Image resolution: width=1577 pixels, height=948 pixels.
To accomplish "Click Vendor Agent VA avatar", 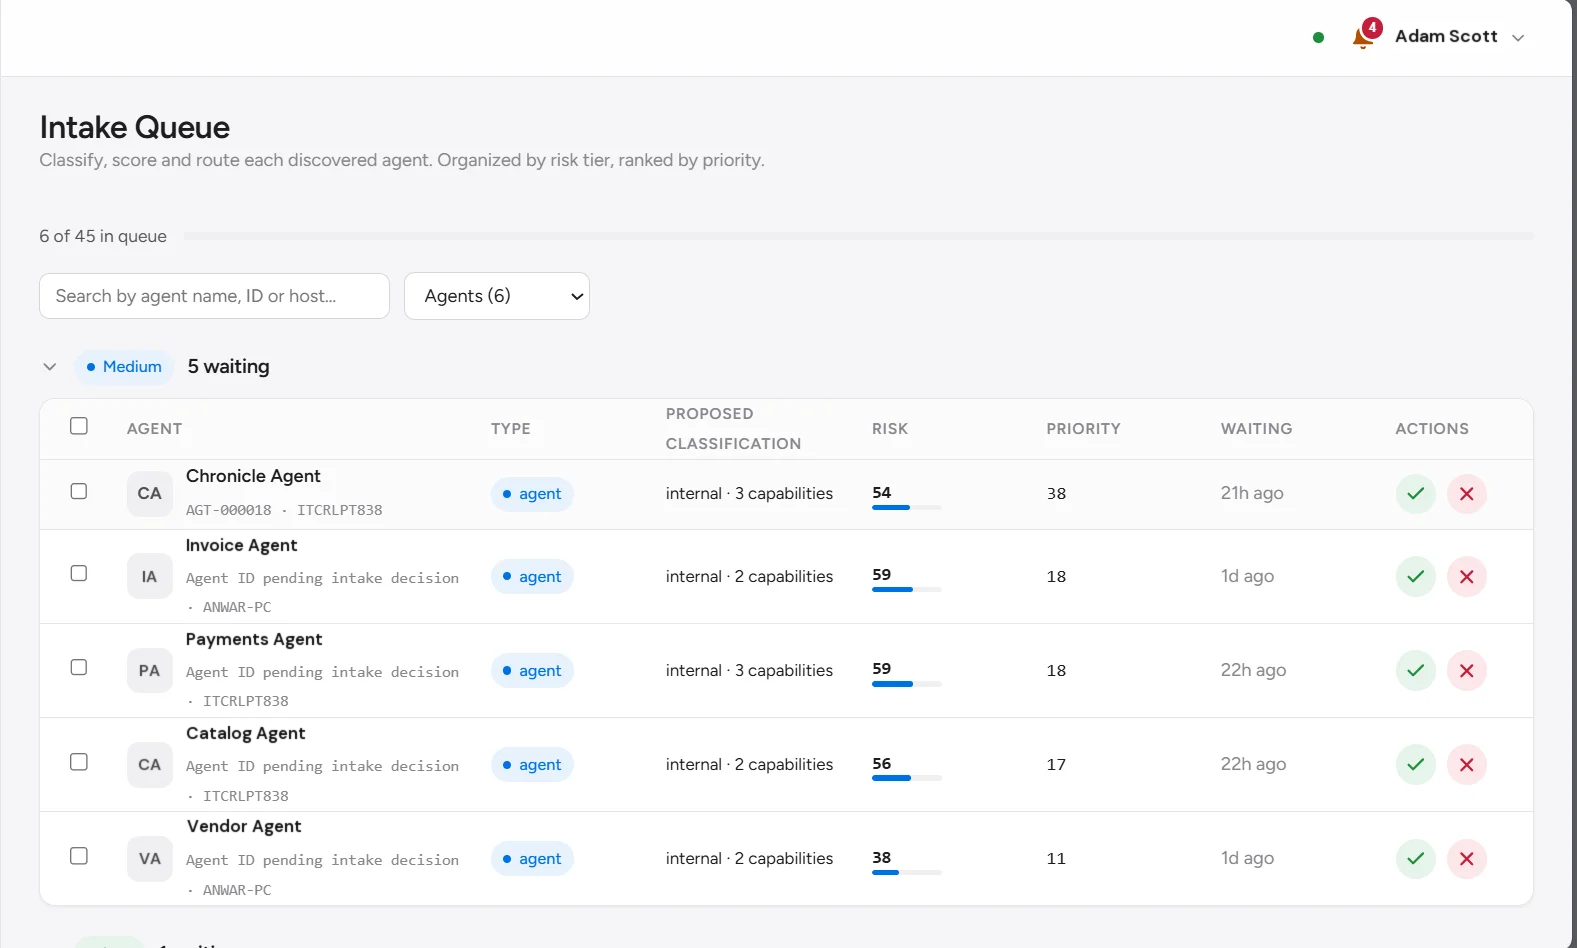I will [149, 859].
